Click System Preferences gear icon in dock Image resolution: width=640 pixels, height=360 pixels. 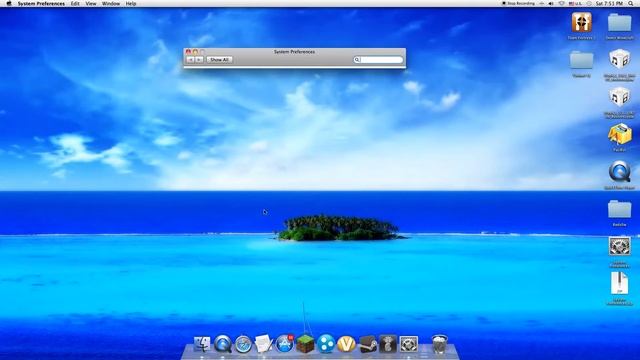(x=409, y=344)
